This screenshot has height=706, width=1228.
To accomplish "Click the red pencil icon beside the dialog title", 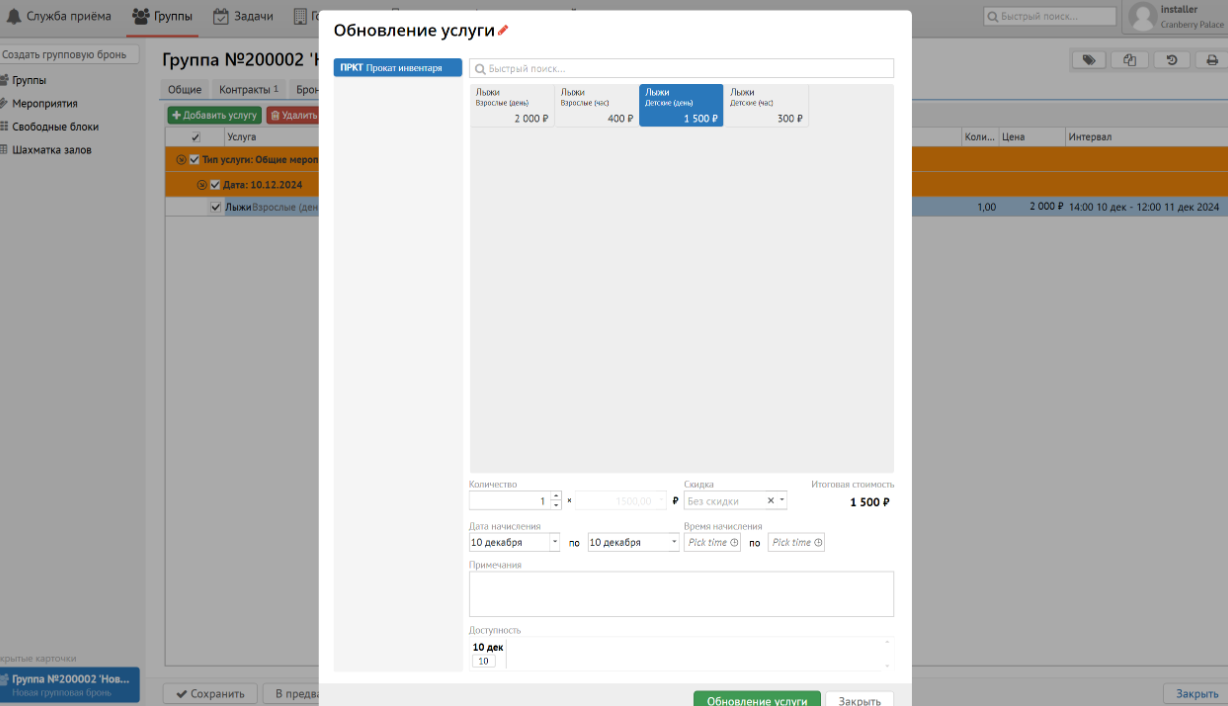I will (x=503, y=31).
